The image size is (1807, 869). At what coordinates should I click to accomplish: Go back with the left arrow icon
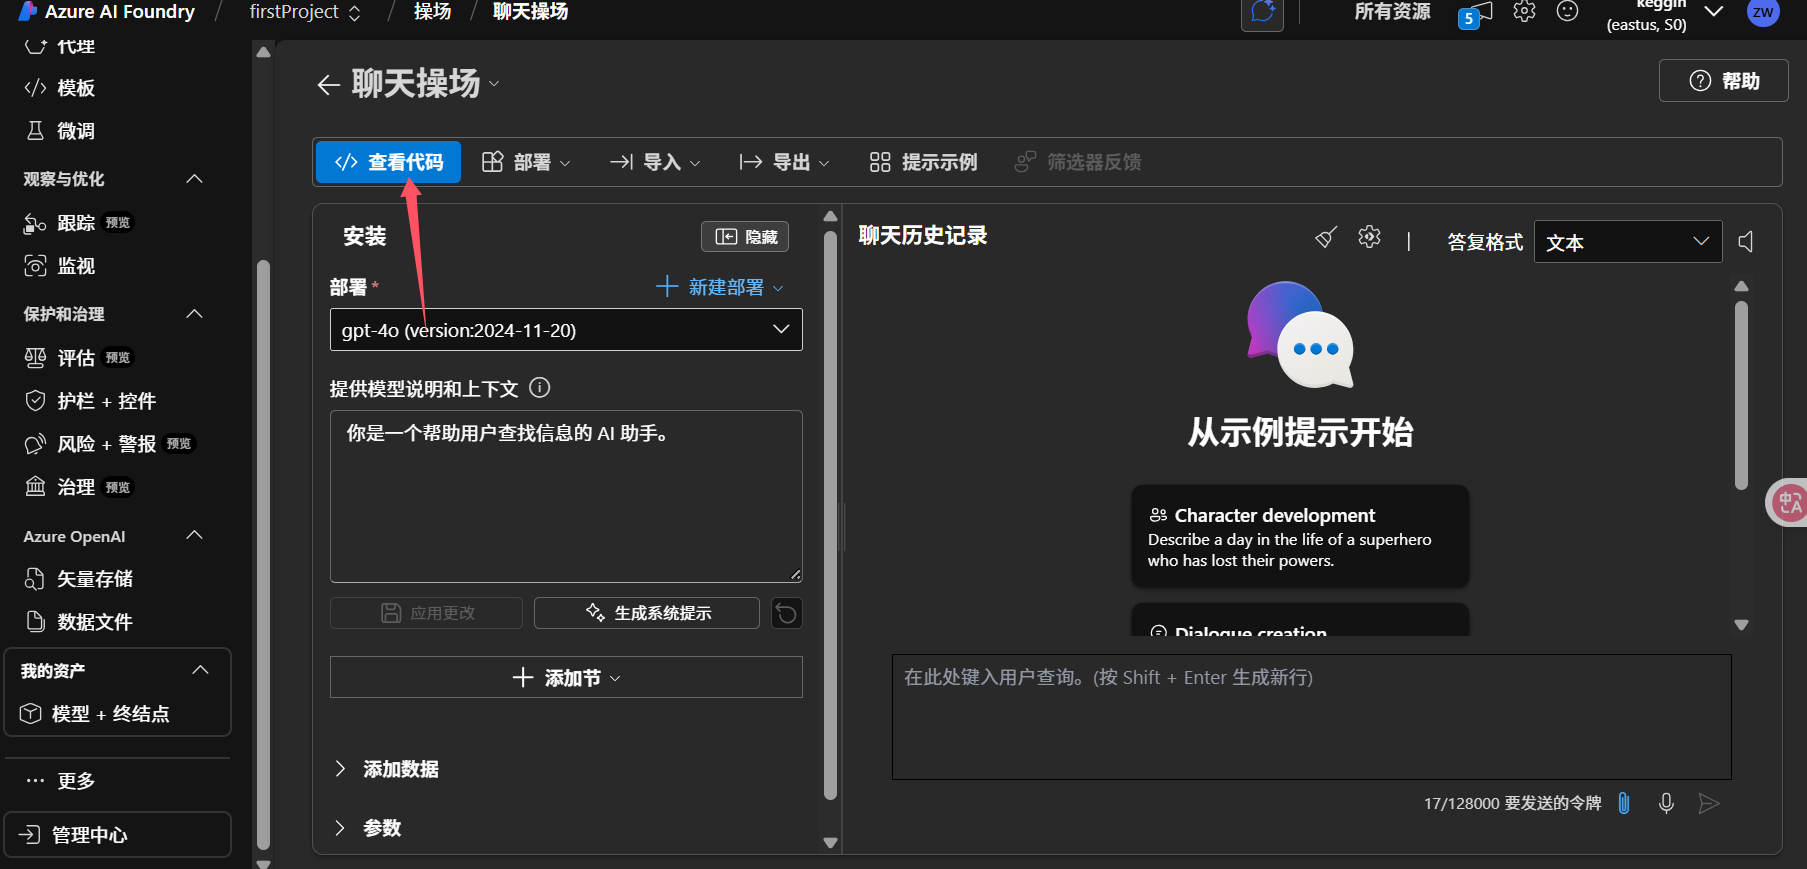[329, 85]
